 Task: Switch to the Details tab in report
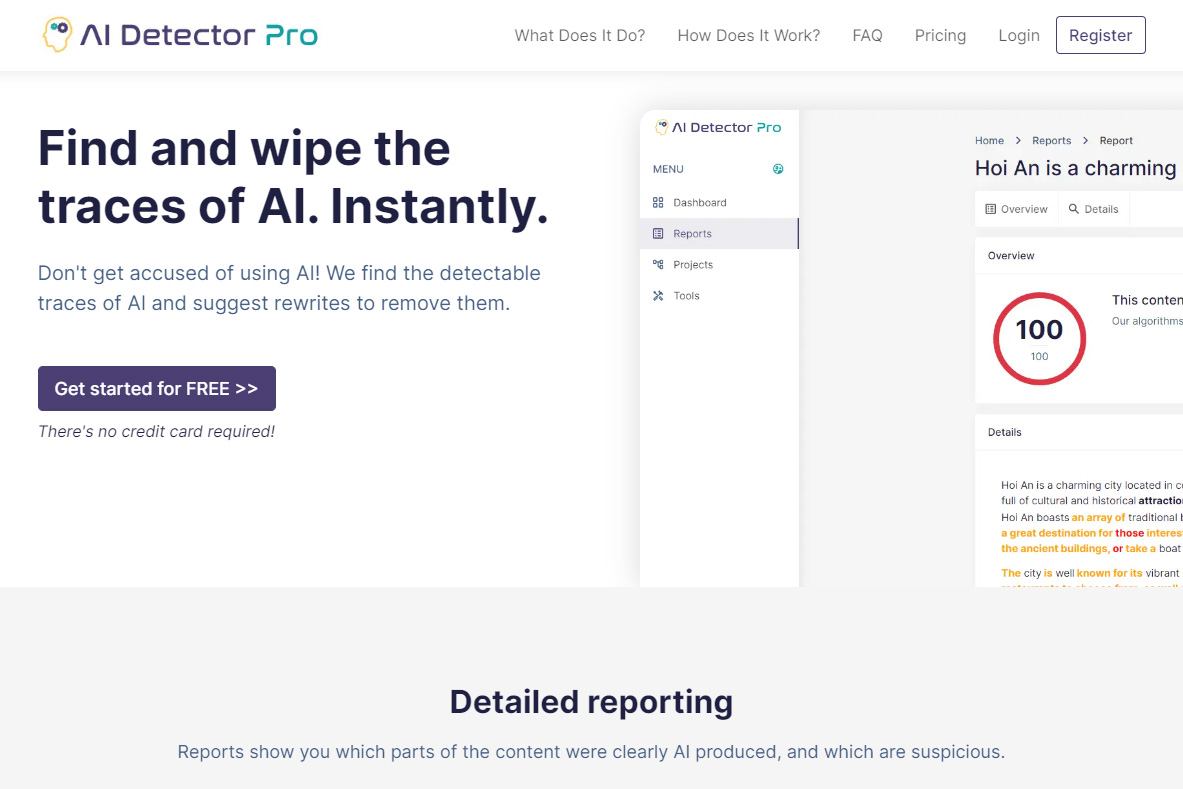1092,209
